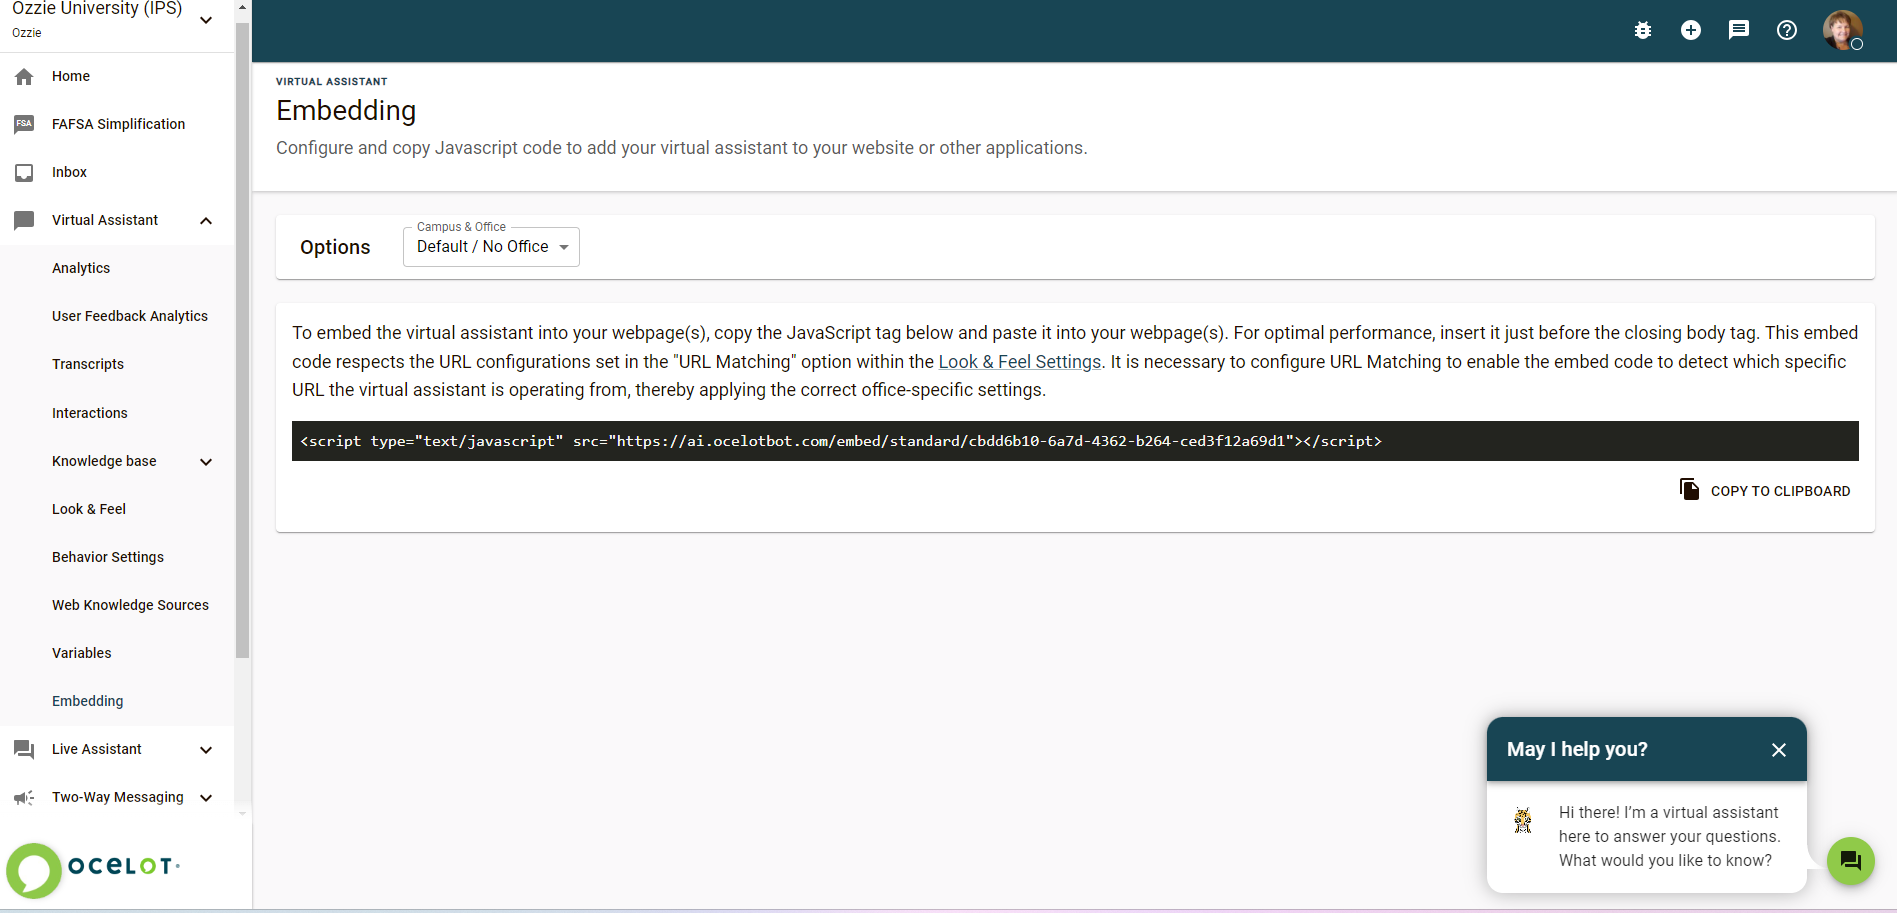Image resolution: width=1897 pixels, height=913 pixels.
Task: Click the FAFSA Simplification sidebar icon
Action: pyautogui.click(x=24, y=124)
